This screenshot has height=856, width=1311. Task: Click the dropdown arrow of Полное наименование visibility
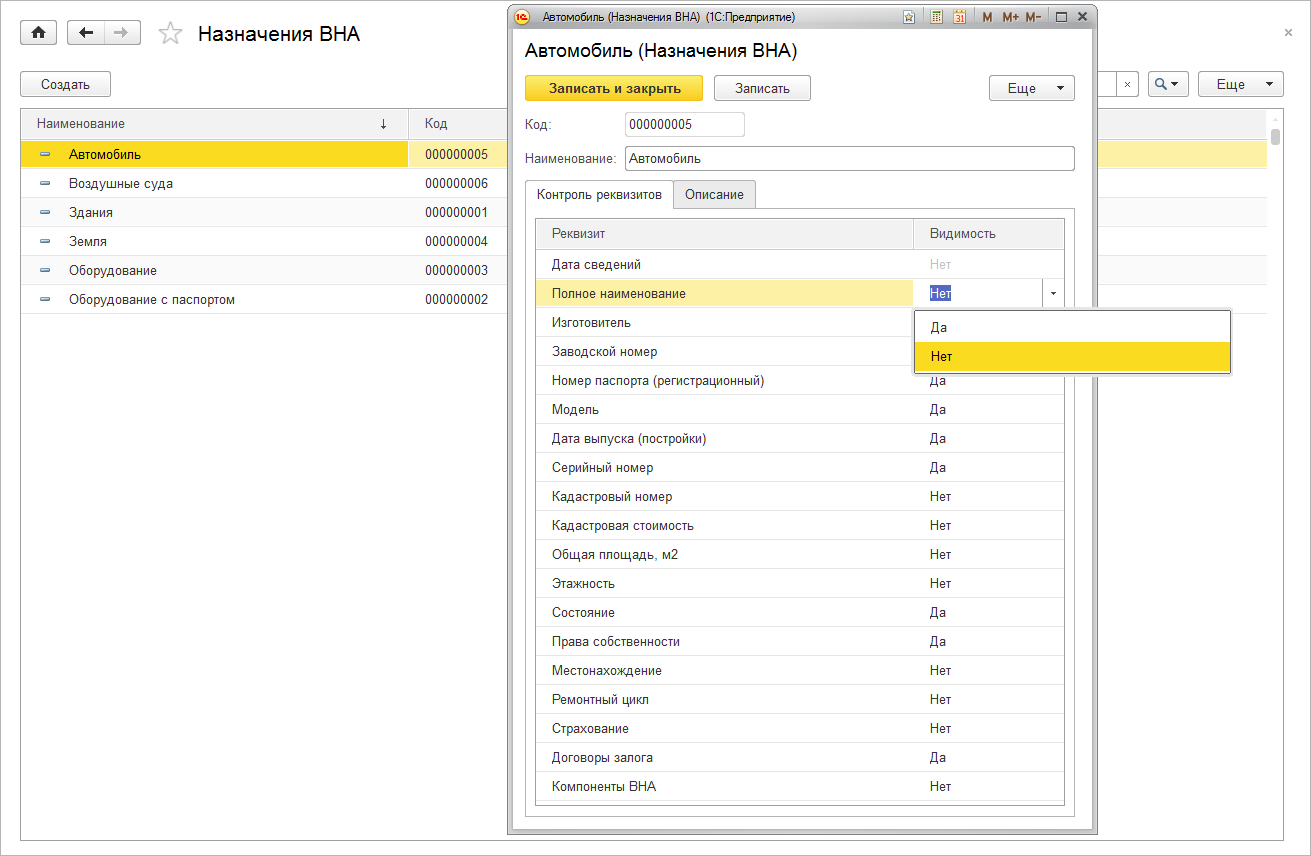[1053, 294]
